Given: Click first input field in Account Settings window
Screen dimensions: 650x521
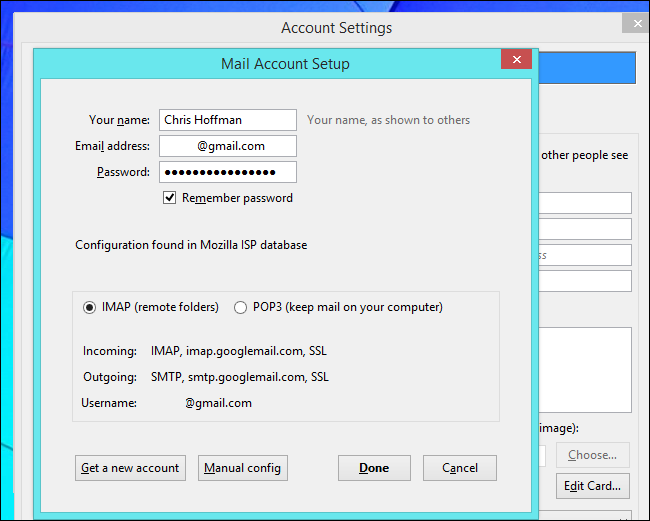Looking at the screenshot, I should point(585,203).
